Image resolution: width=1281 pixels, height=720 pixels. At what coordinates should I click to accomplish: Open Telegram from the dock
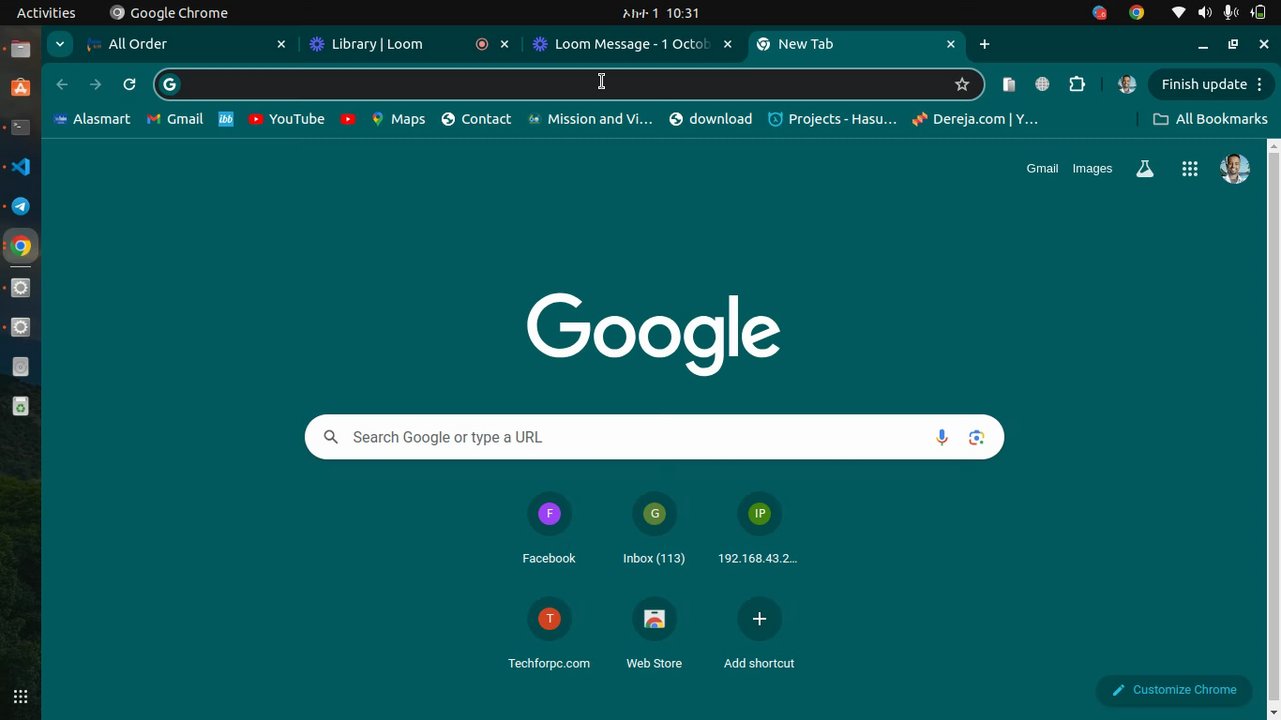(20, 207)
